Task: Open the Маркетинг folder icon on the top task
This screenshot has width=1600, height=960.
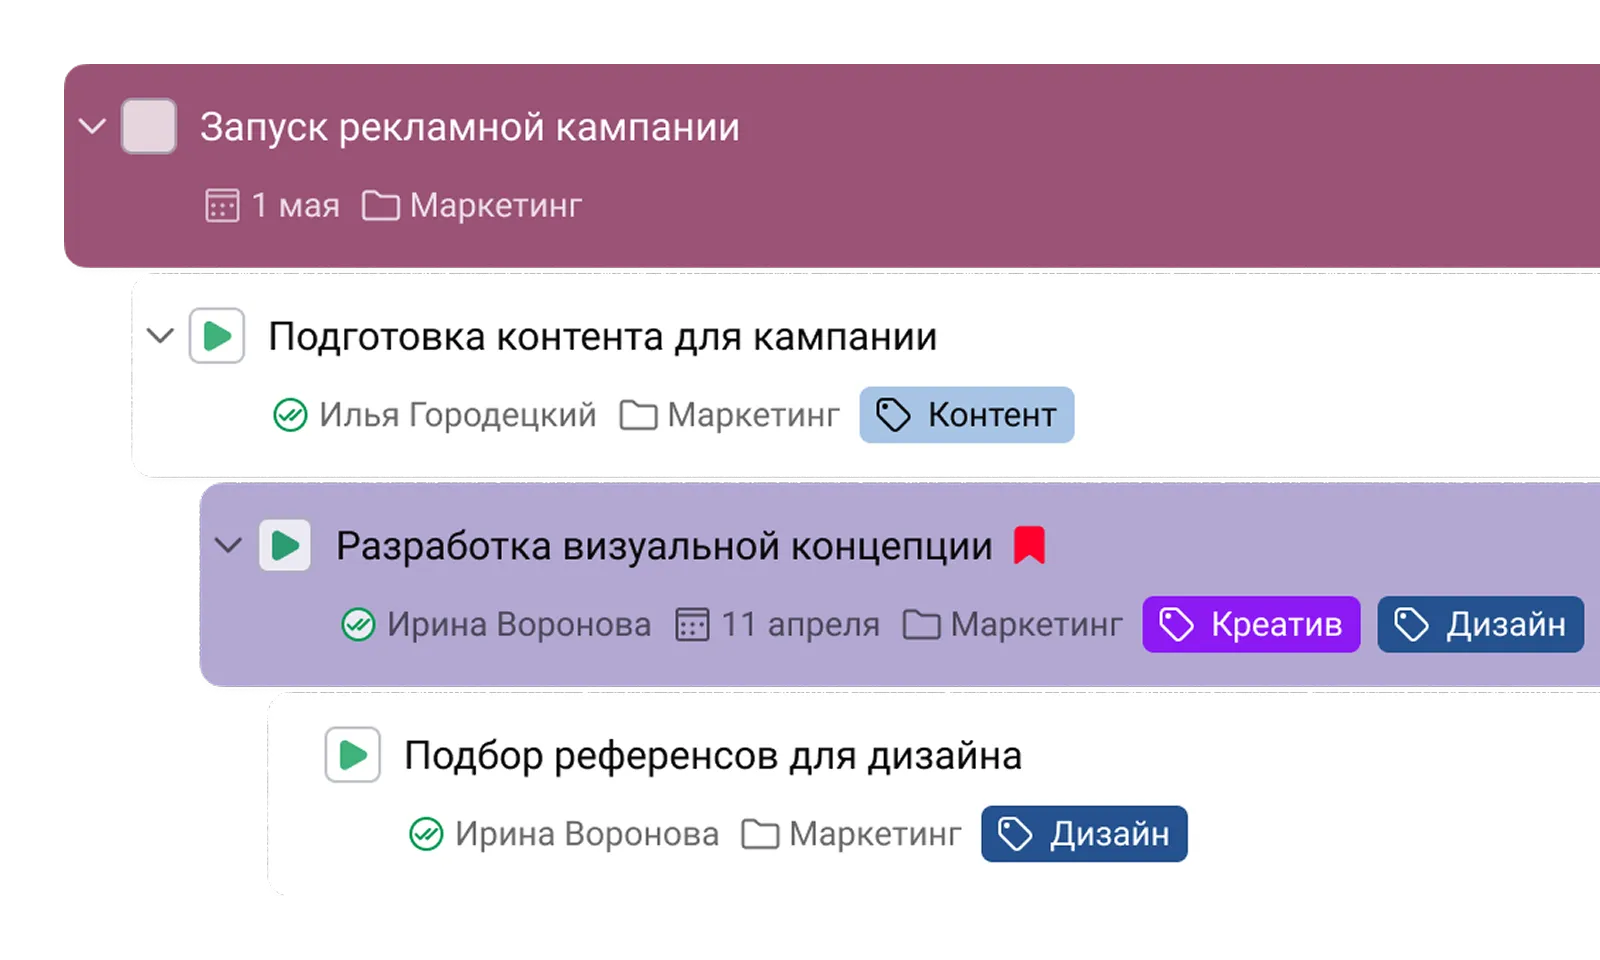Action: click(378, 205)
